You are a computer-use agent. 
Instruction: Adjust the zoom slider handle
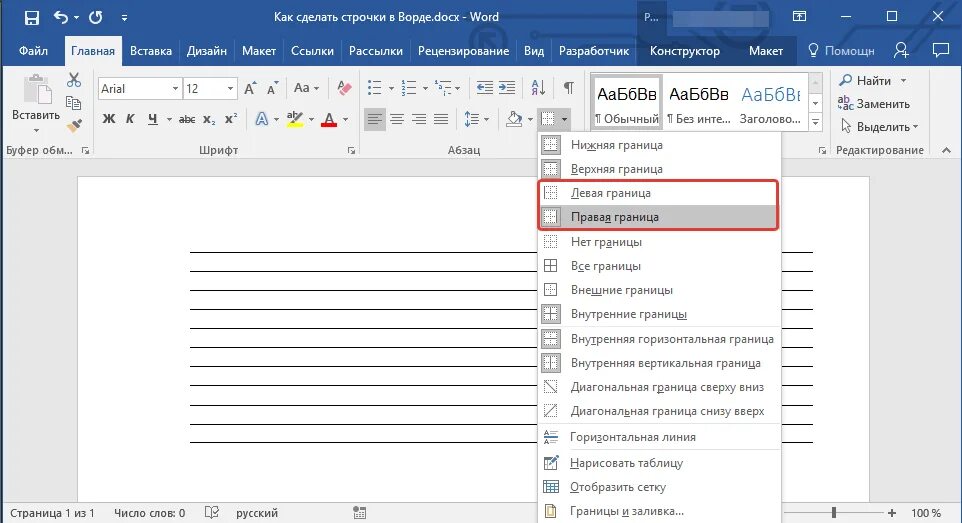(x=834, y=513)
